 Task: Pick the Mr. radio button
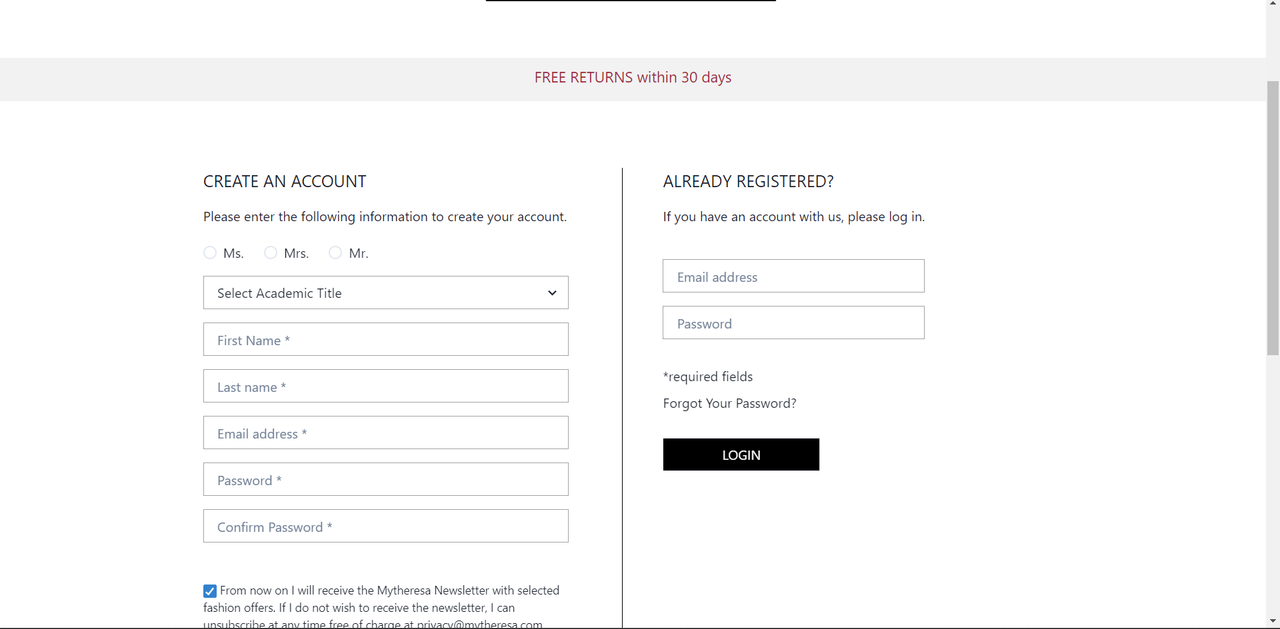335,253
